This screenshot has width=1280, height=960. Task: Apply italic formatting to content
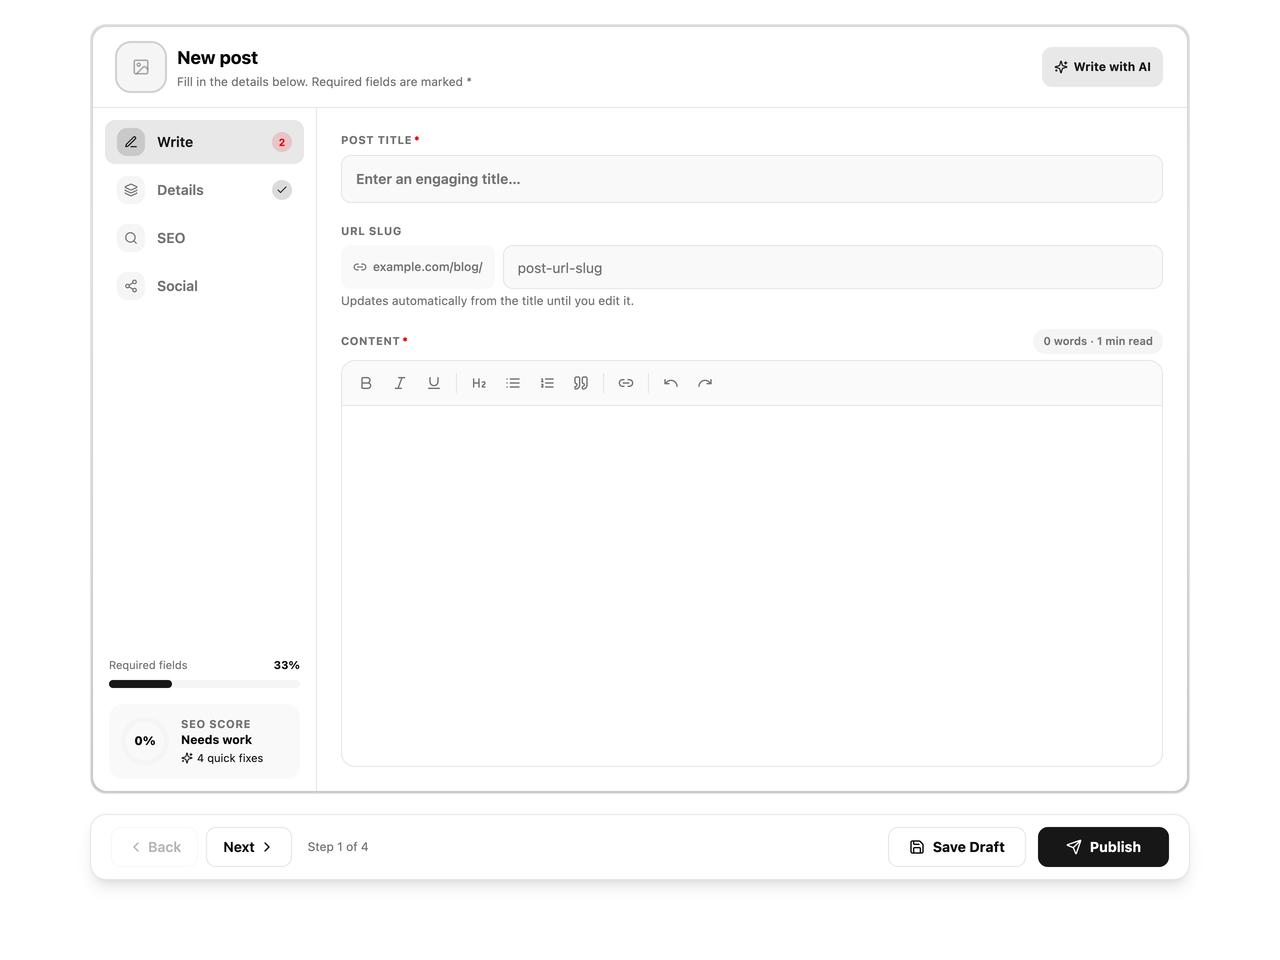point(400,383)
